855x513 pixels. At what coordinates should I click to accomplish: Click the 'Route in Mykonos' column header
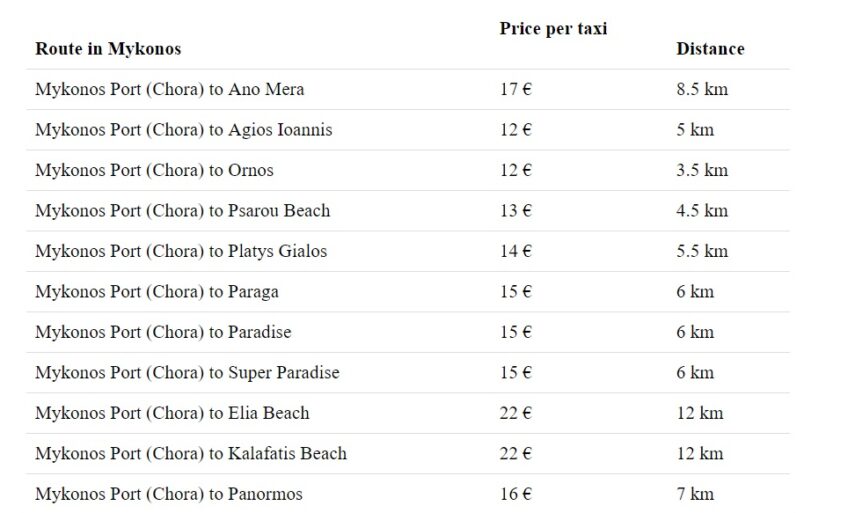(108, 48)
